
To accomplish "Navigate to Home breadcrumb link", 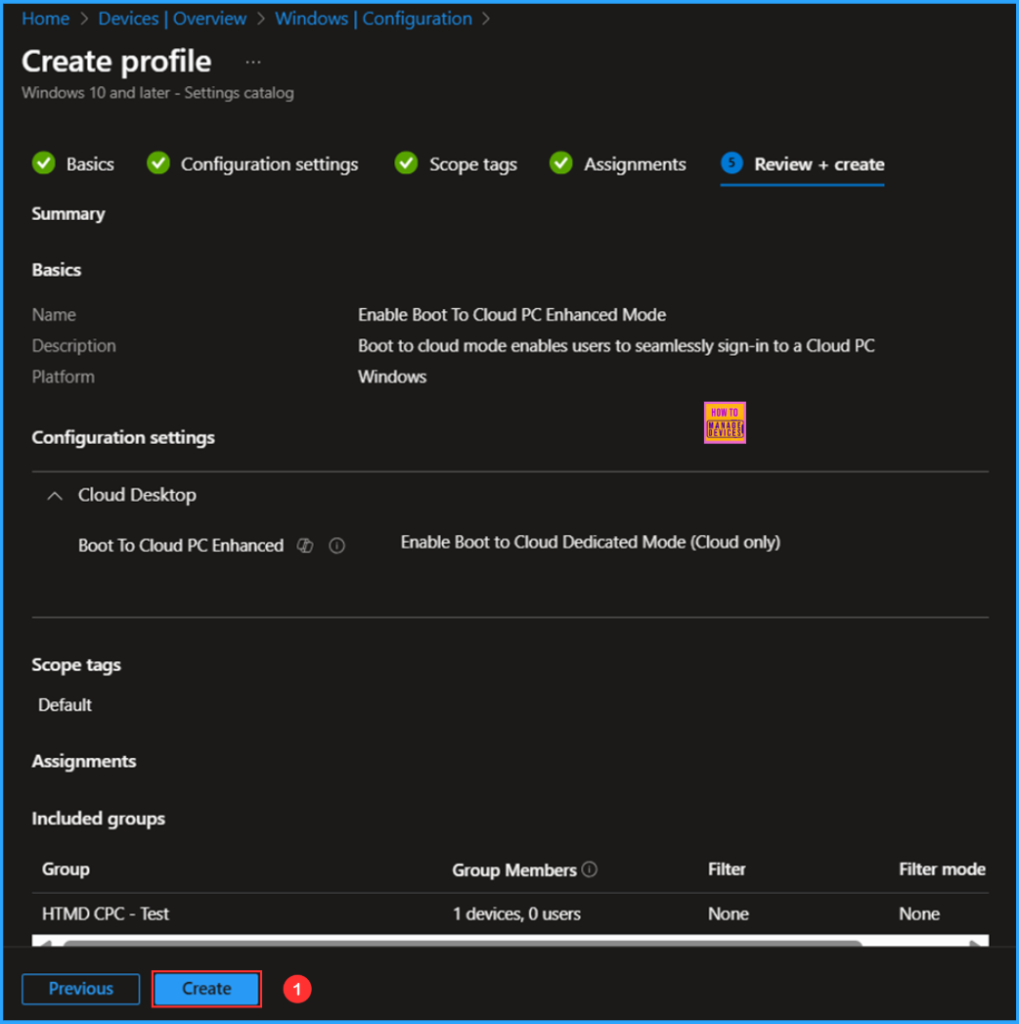I will (x=45, y=19).
